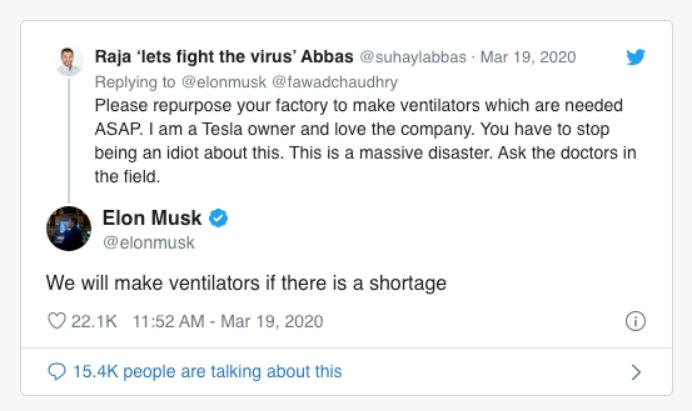Like the tweet with the heart icon
Viewport: 692px width, 411px height.
[x=56, y=322]
